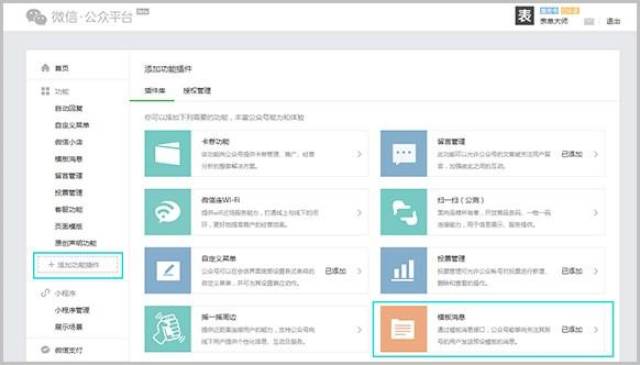Click the icon beside 微信支付
Image resolution: width=640 pixels, height=365 pixels.
pyautogui.click(x=45, y=350)
